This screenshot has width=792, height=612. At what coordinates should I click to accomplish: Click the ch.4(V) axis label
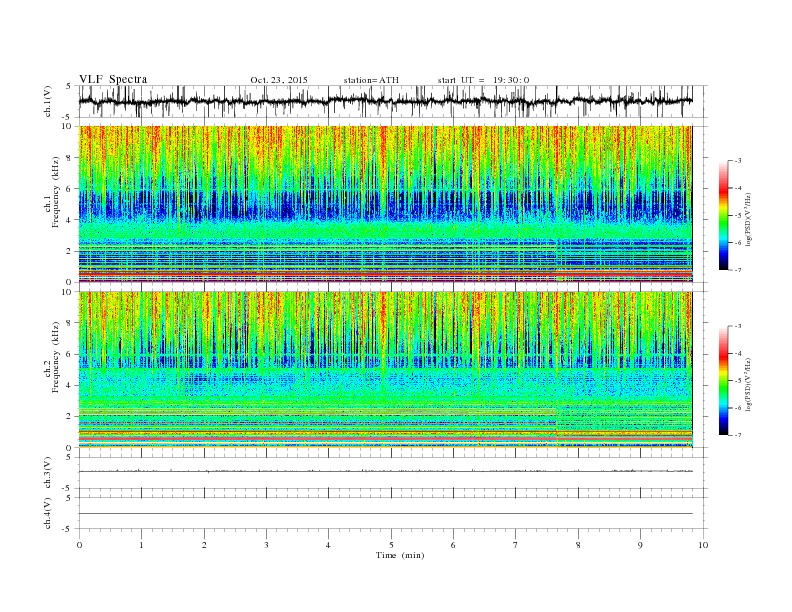click(48, 513)
